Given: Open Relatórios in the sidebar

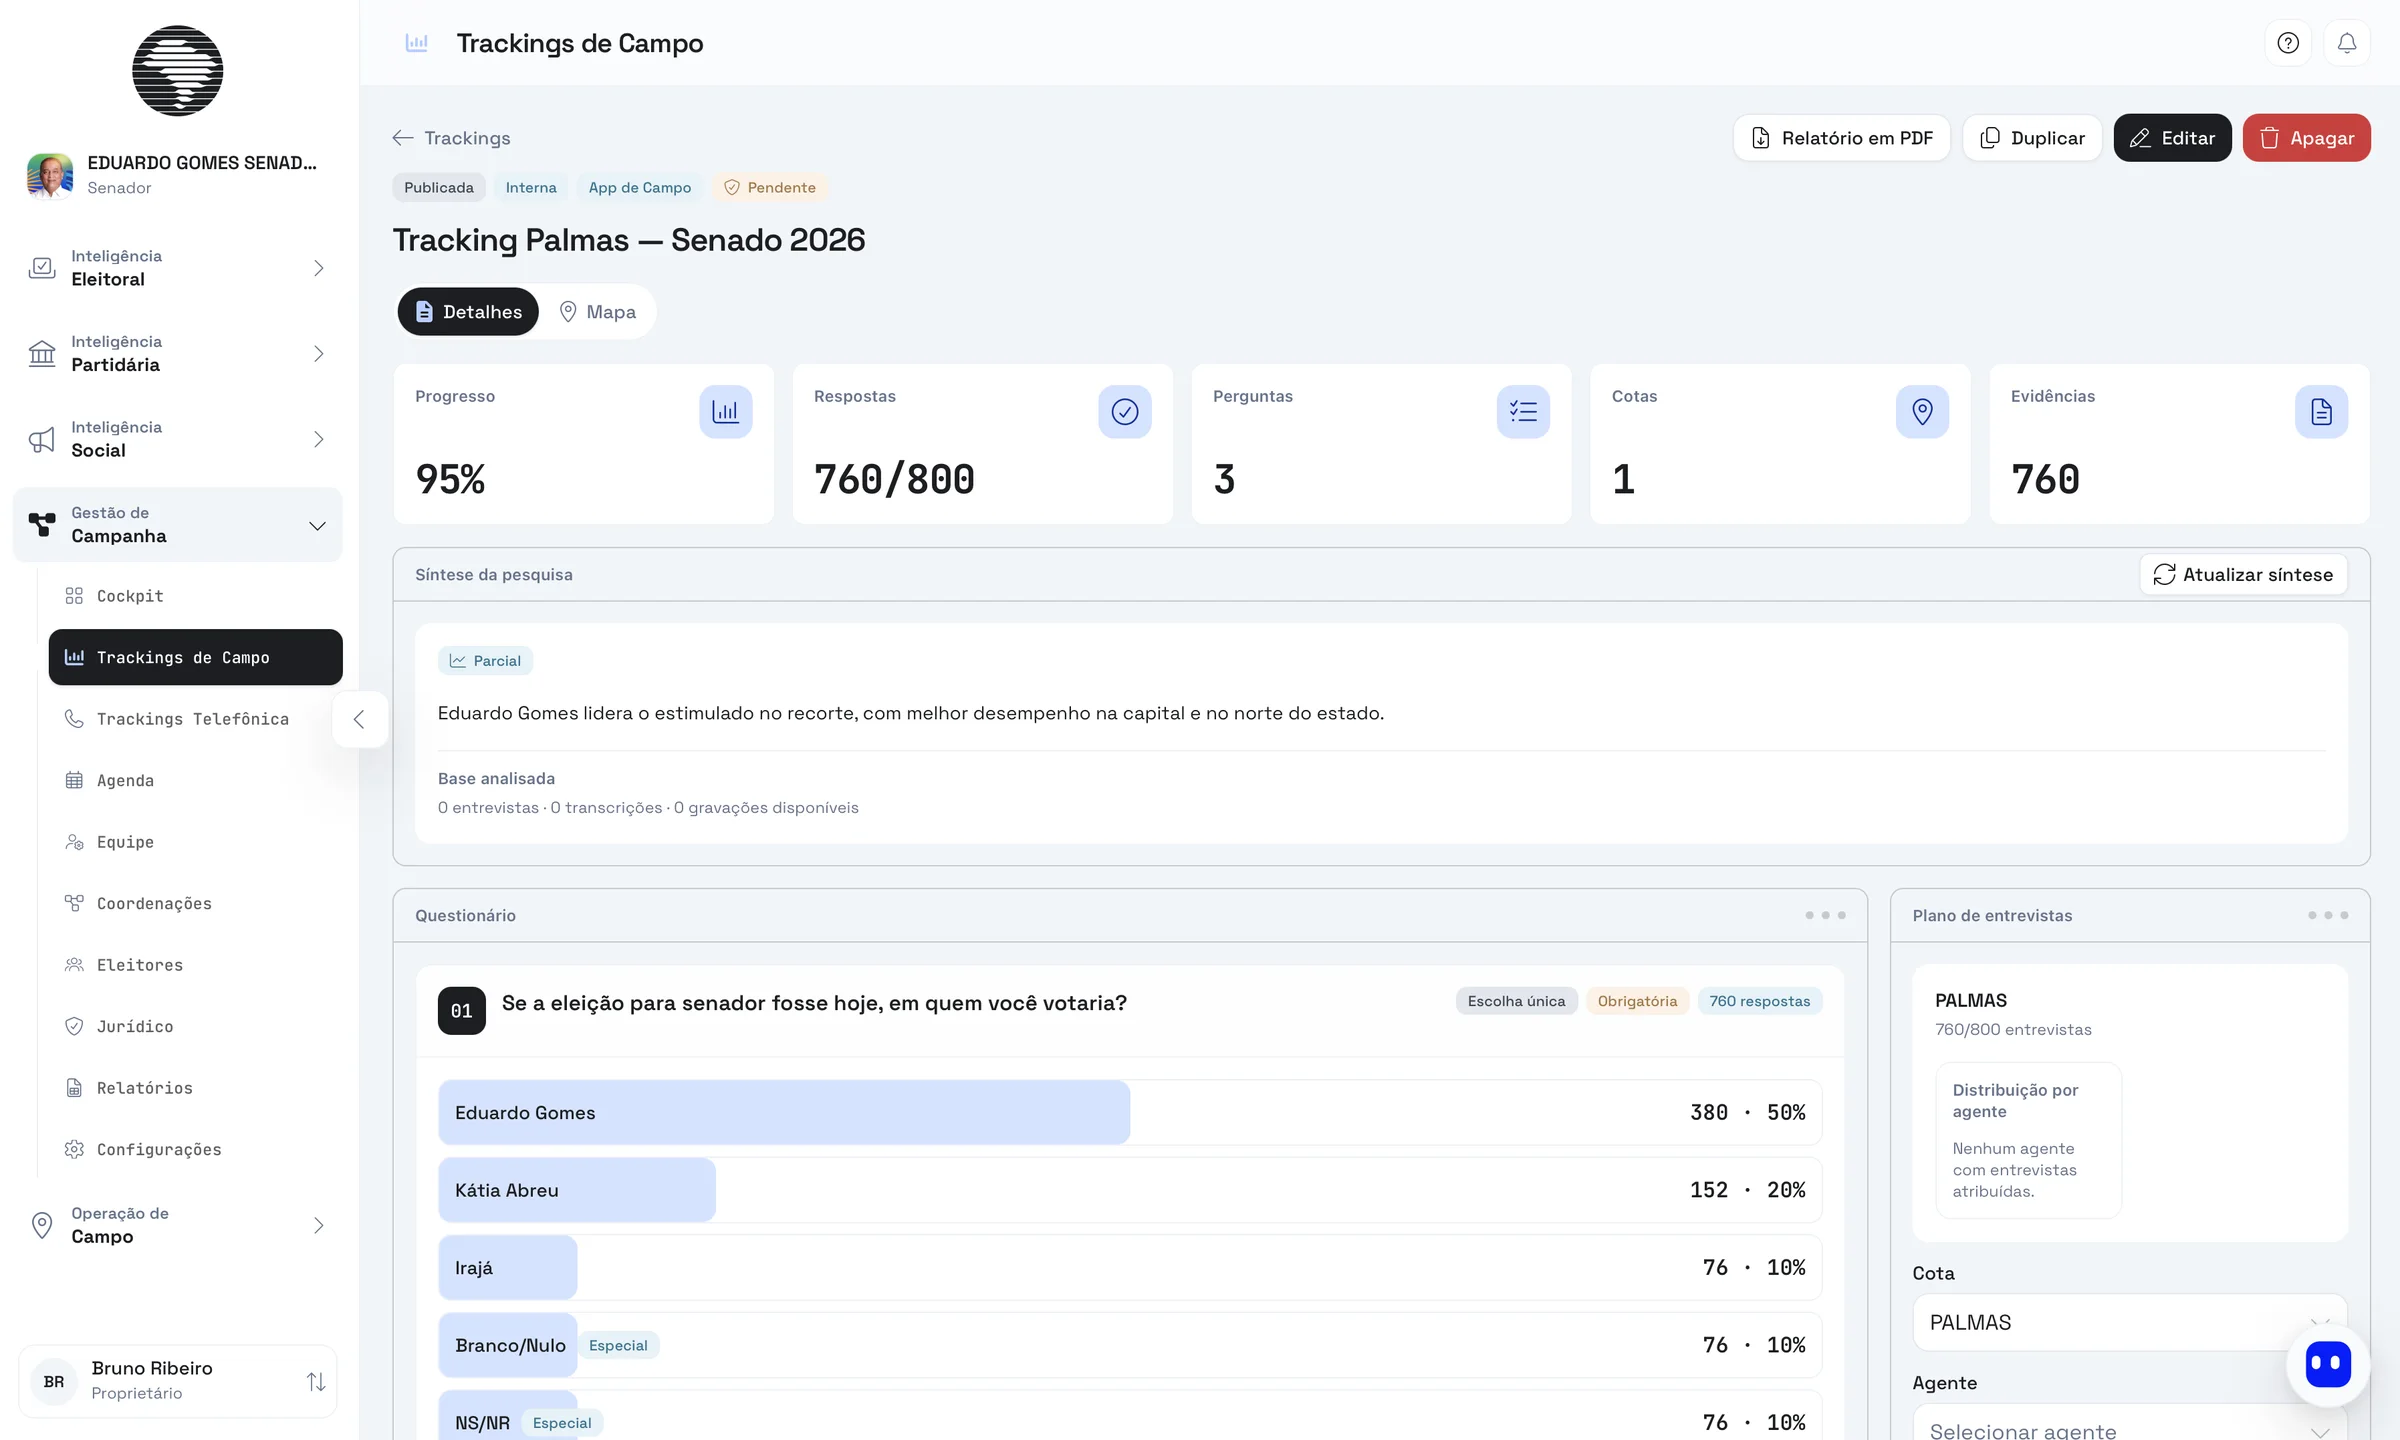Looking at the screenshot, I should point(195,1088).
